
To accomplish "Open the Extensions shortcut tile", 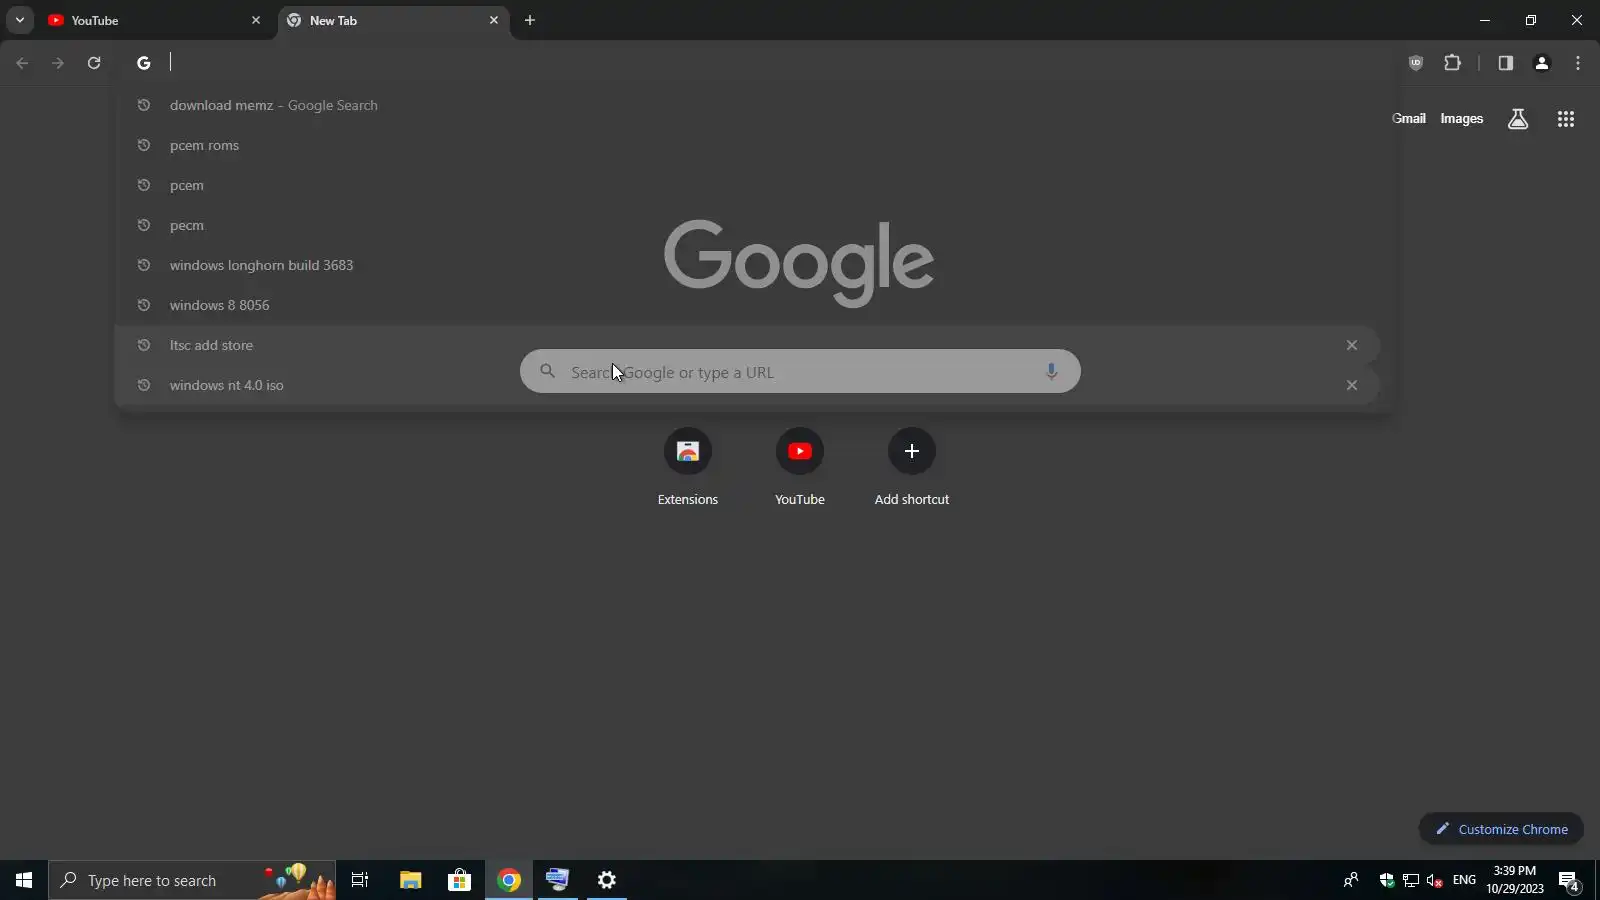I will tap(688, 468).
